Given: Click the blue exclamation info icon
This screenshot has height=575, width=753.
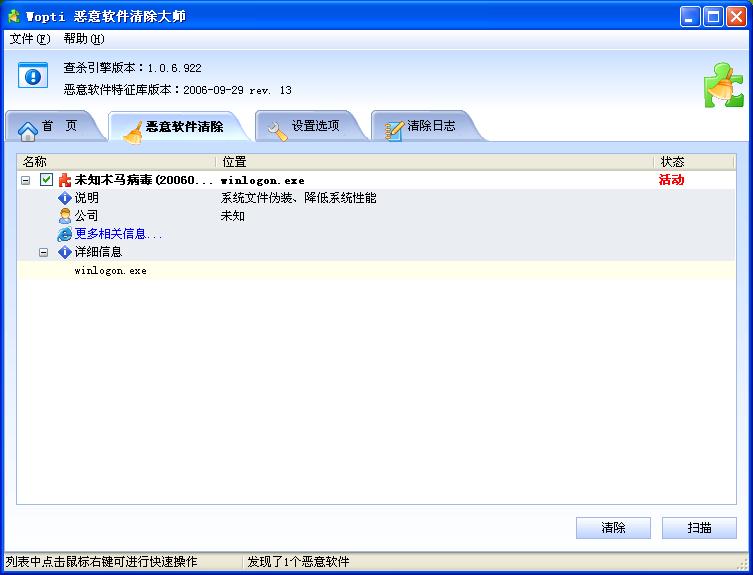Looking at the screenshot, I should pos(33,75).
